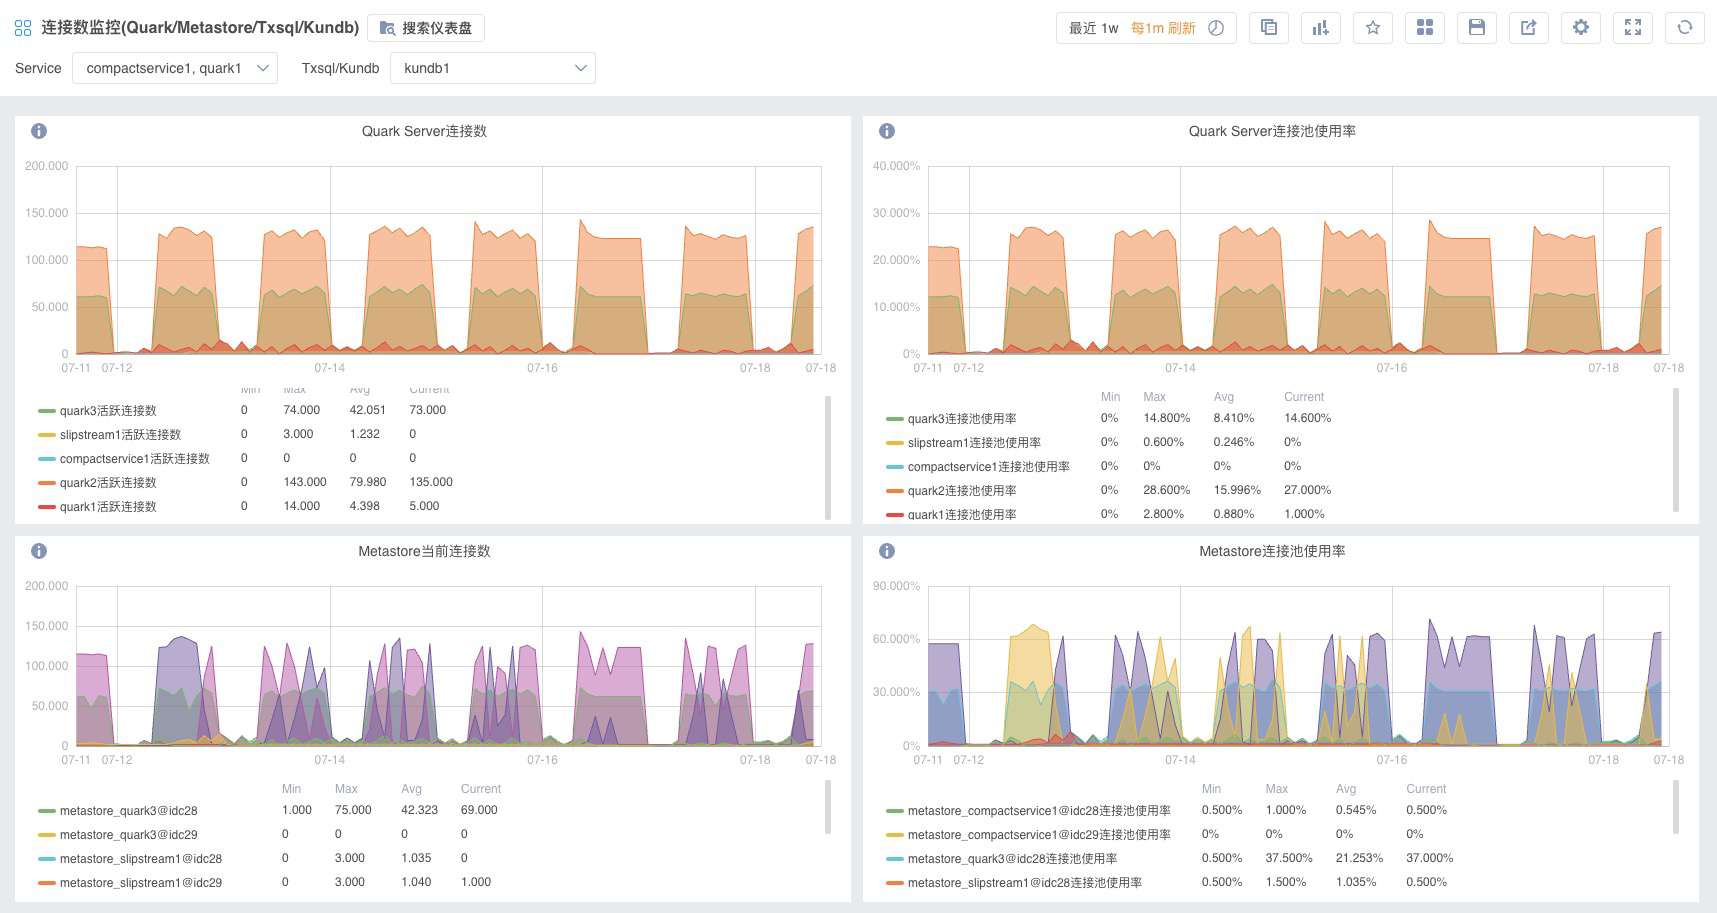Screen dimensions: 1717x913
Task: Click Quark Server连接池使用率 legend scrollbar
Action: tap(1676, 449)
